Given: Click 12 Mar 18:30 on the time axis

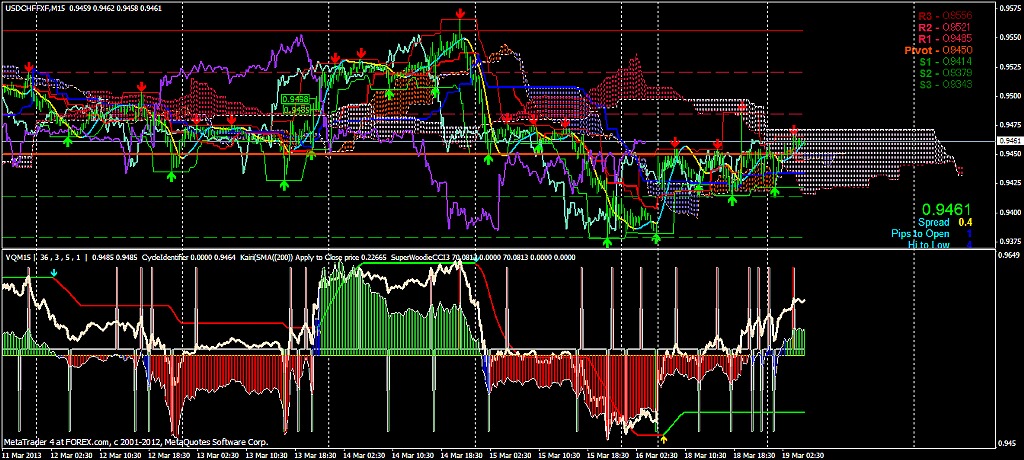Looking at the screenshot, I should click(169, 453).
